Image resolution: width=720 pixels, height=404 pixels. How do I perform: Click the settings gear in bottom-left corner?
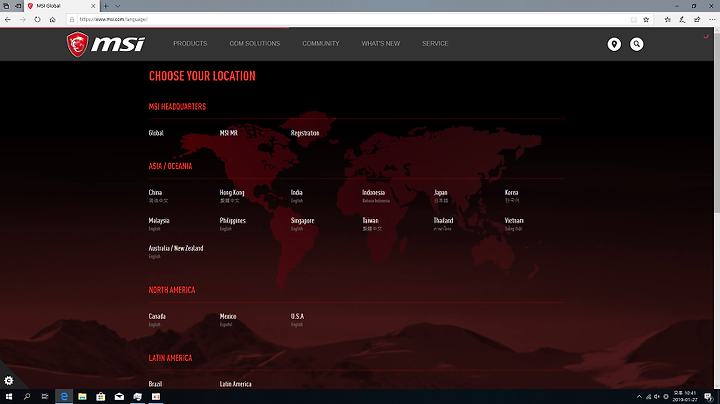point(9,381)
